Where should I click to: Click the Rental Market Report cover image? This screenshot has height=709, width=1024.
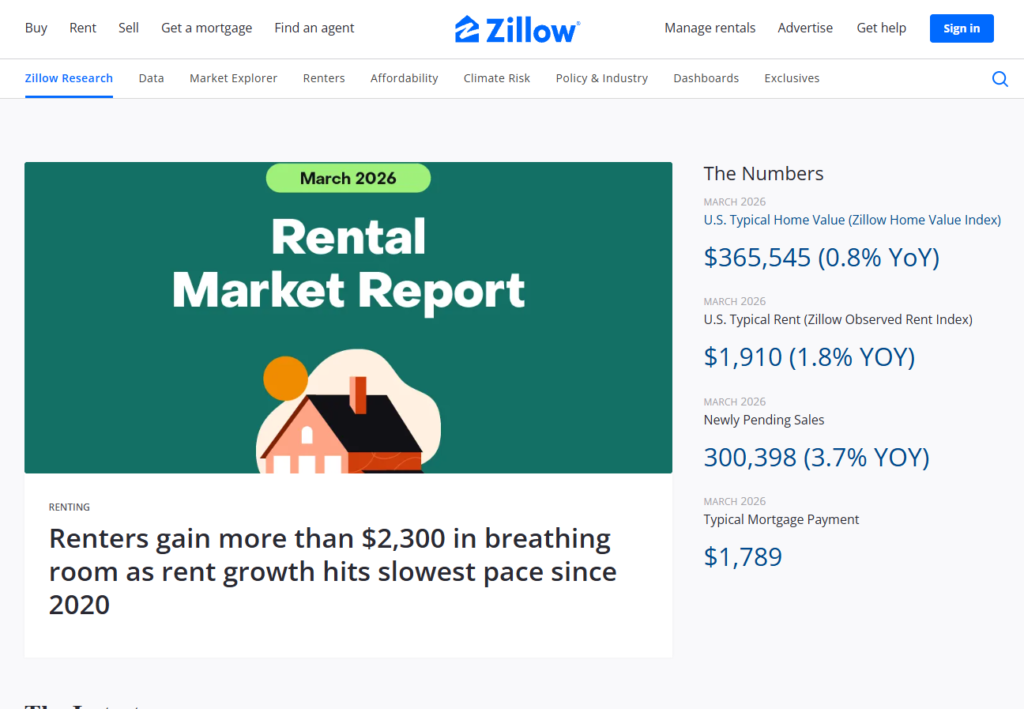pyautogui.click(x=348, y=317)
